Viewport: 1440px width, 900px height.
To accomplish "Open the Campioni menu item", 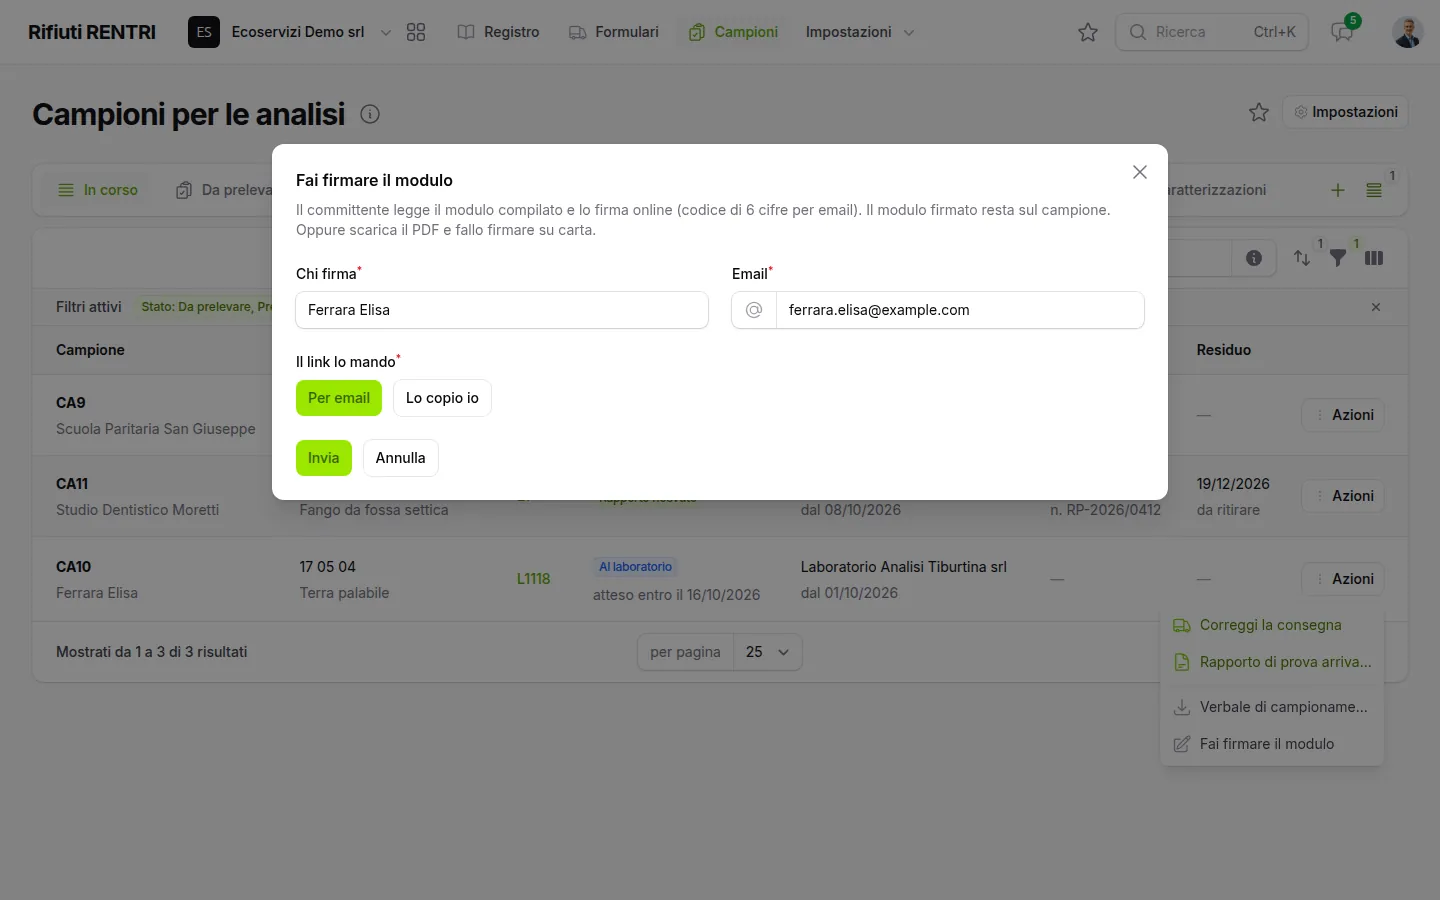I will click(x=733, y=32).
